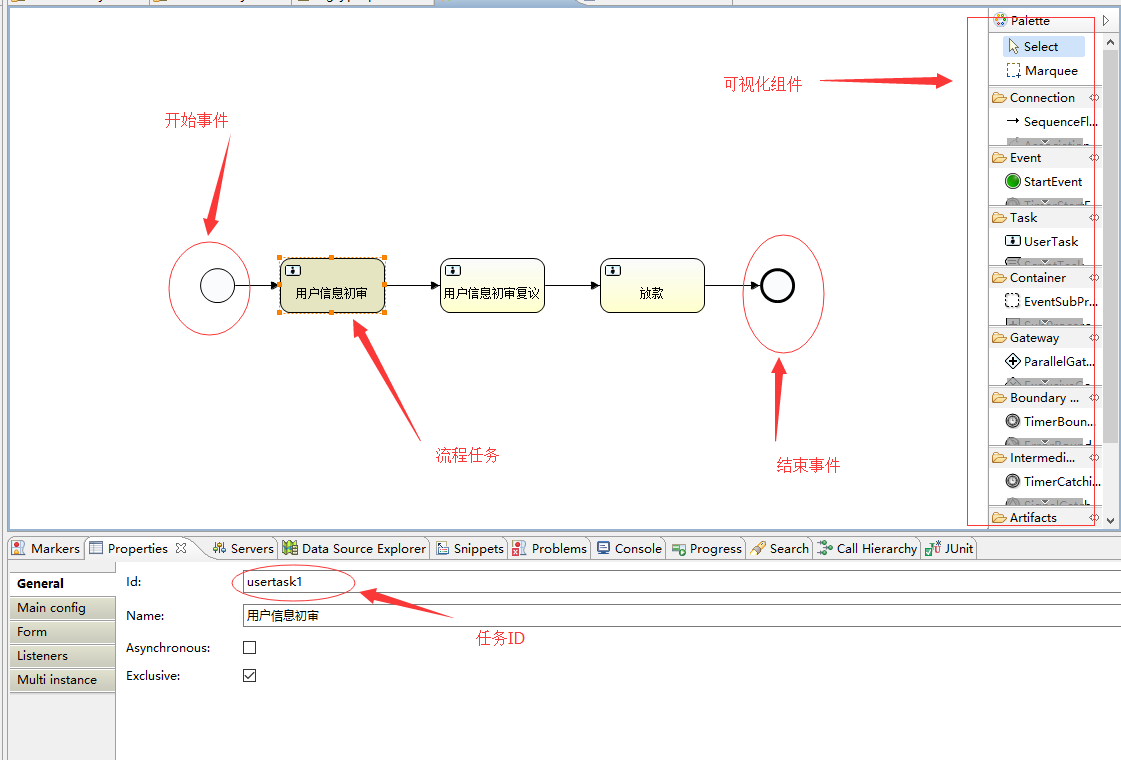Open the General properties section
This screenshot has height=760, width=1121.
62,583
